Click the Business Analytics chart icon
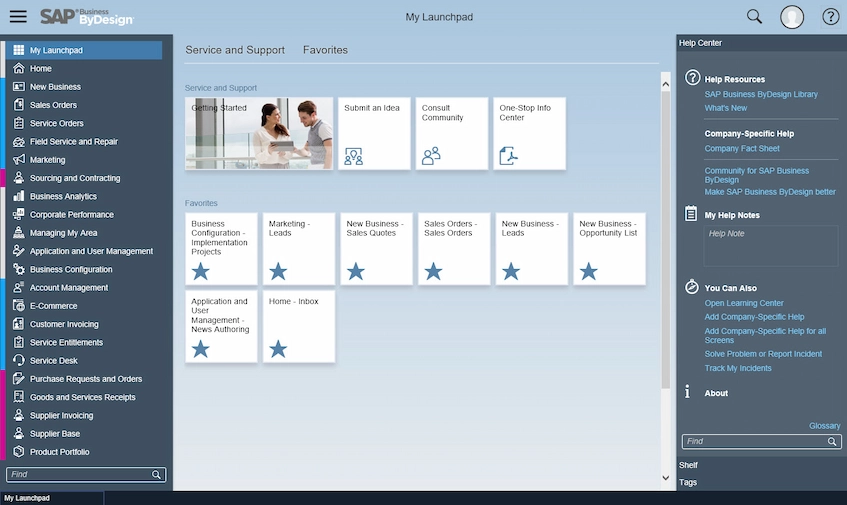 click(x=18, y=196)
